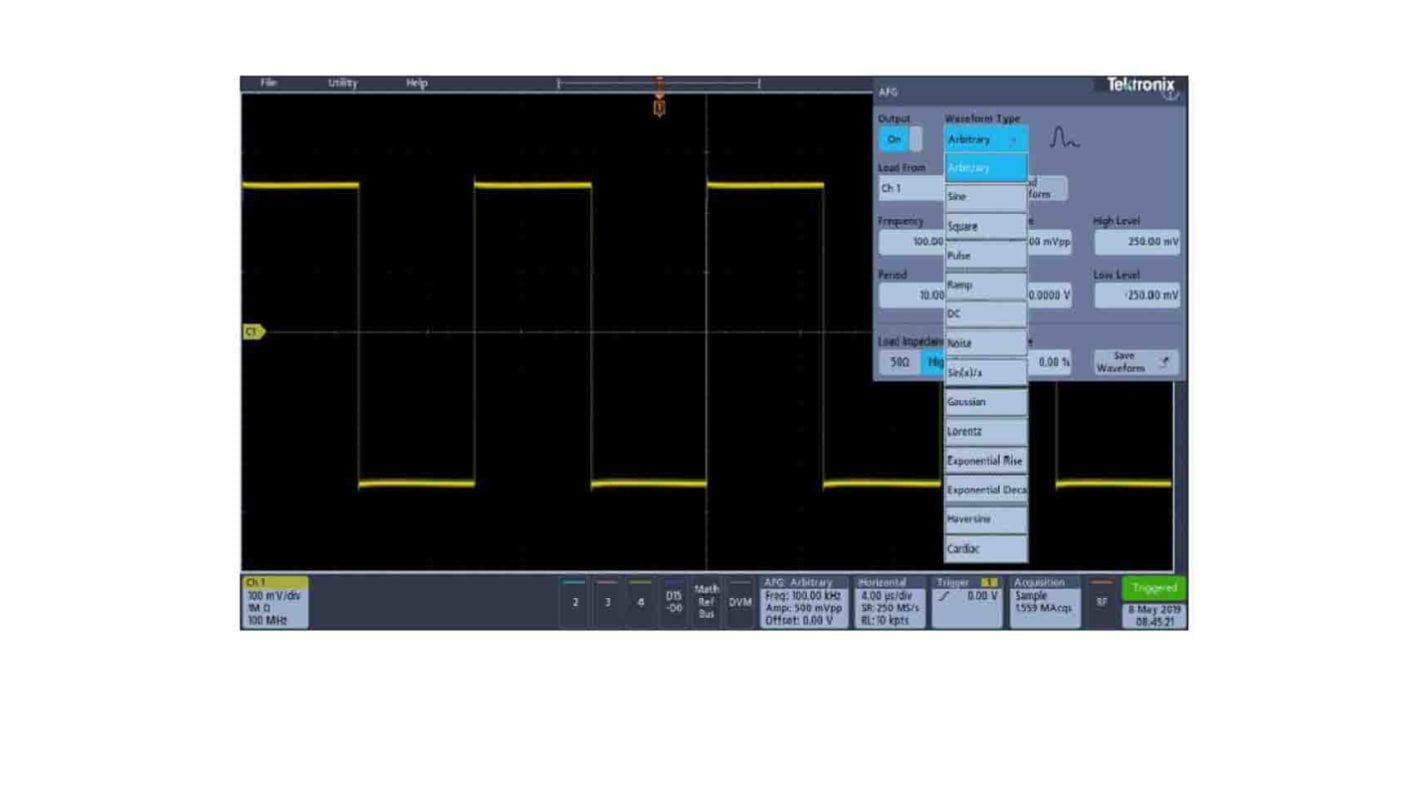
Task: Click the Math Ref Bus button
Action: 706,602
